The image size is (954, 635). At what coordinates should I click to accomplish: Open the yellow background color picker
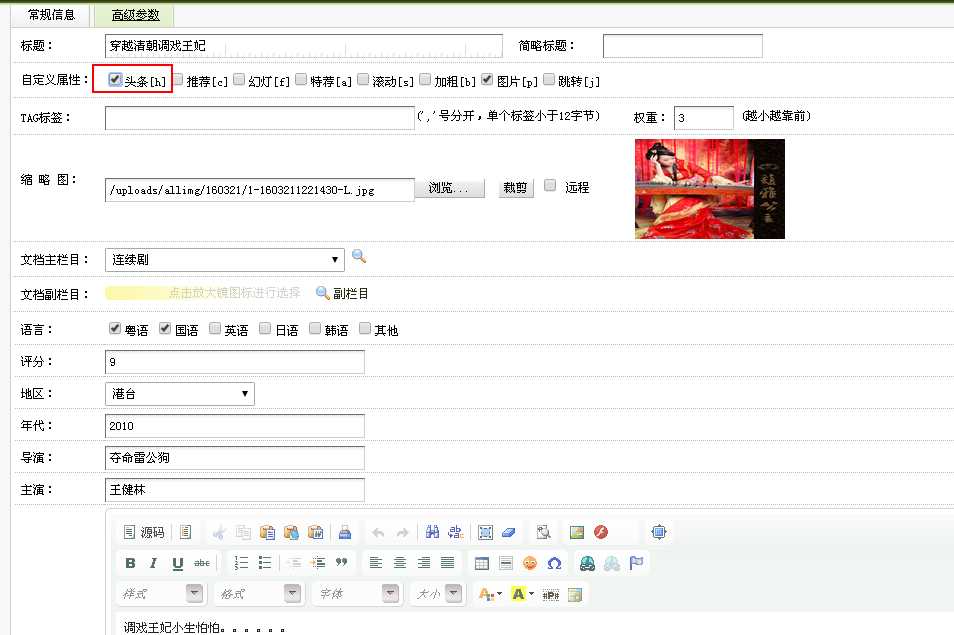point(523,594)
